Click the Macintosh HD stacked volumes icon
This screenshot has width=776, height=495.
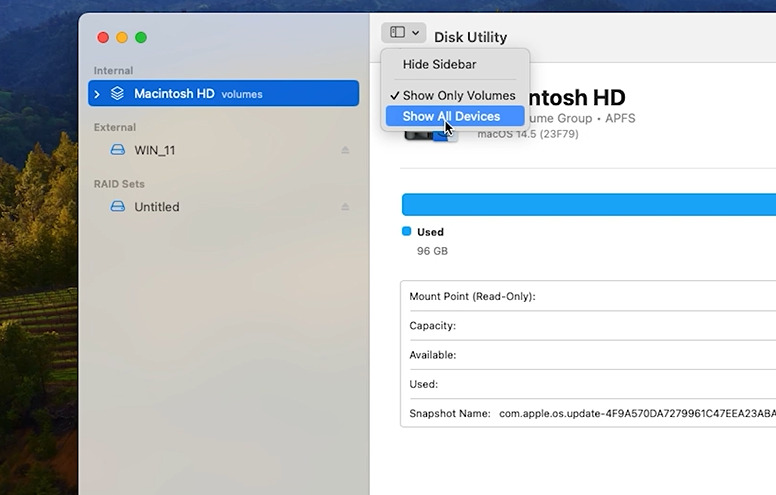pyautogui.click(x=117, y=93)
